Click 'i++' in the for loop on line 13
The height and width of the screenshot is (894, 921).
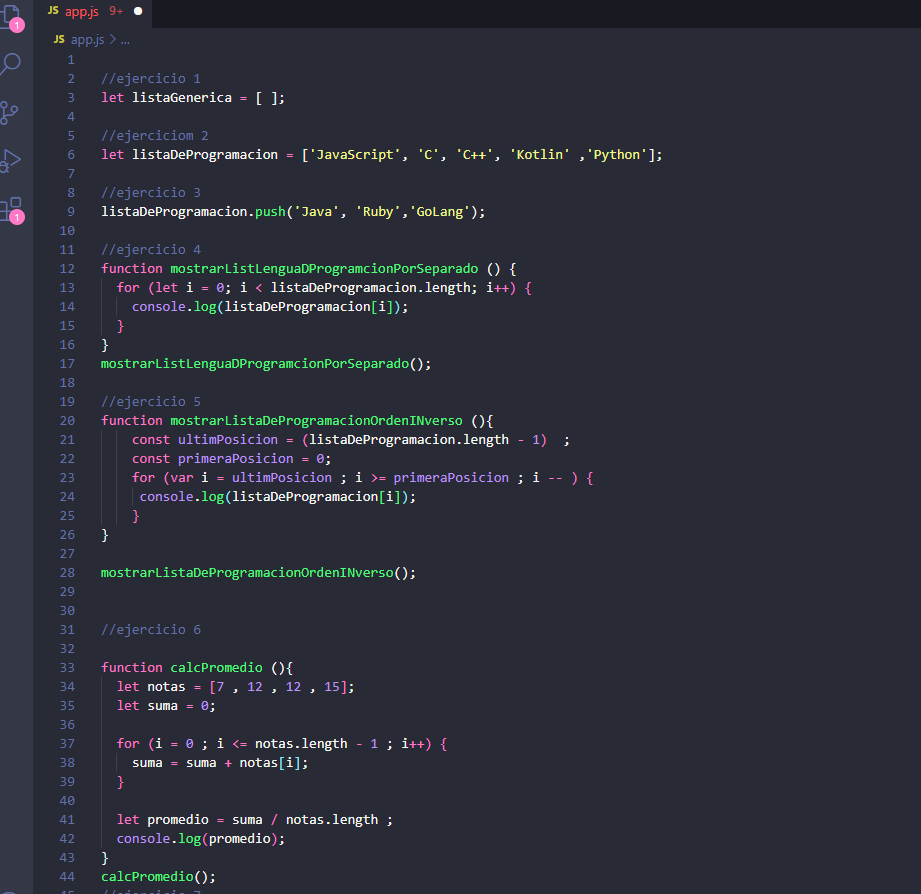point(497,288)
